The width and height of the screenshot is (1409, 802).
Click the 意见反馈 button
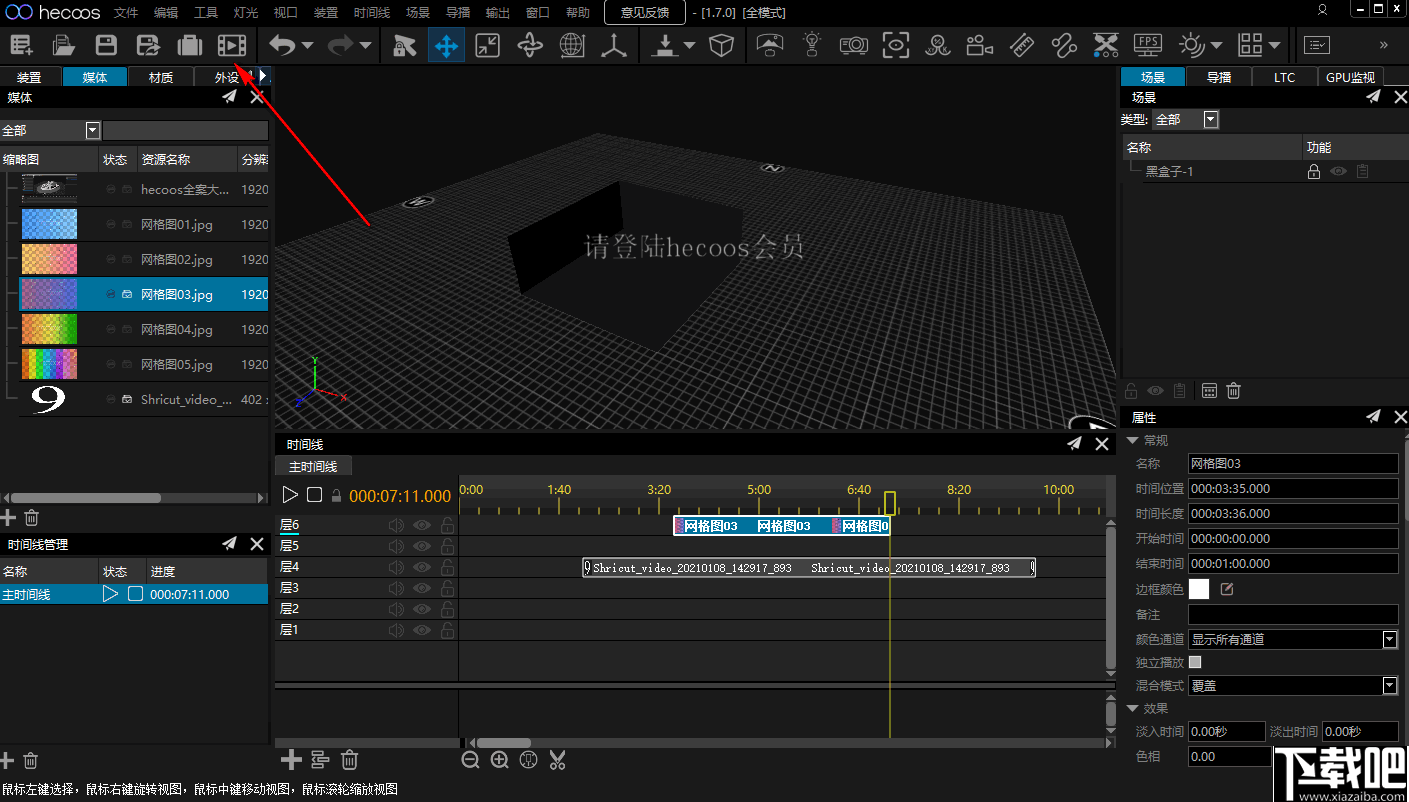pyautogui.click(x=644, y=13)
